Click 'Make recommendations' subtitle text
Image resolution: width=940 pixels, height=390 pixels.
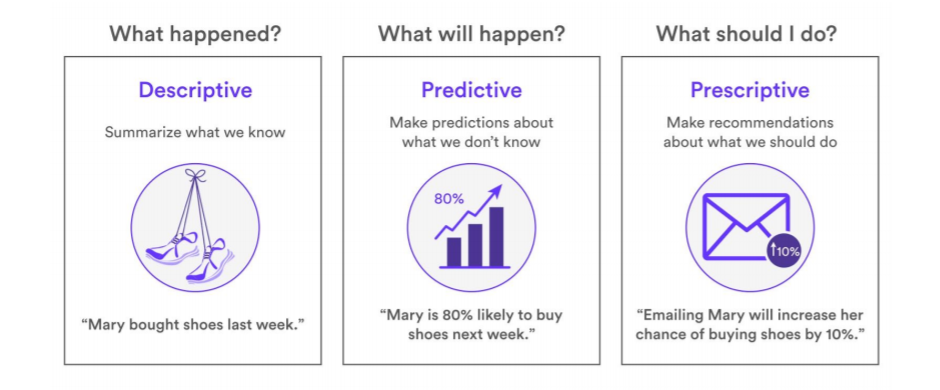(750, 122)
